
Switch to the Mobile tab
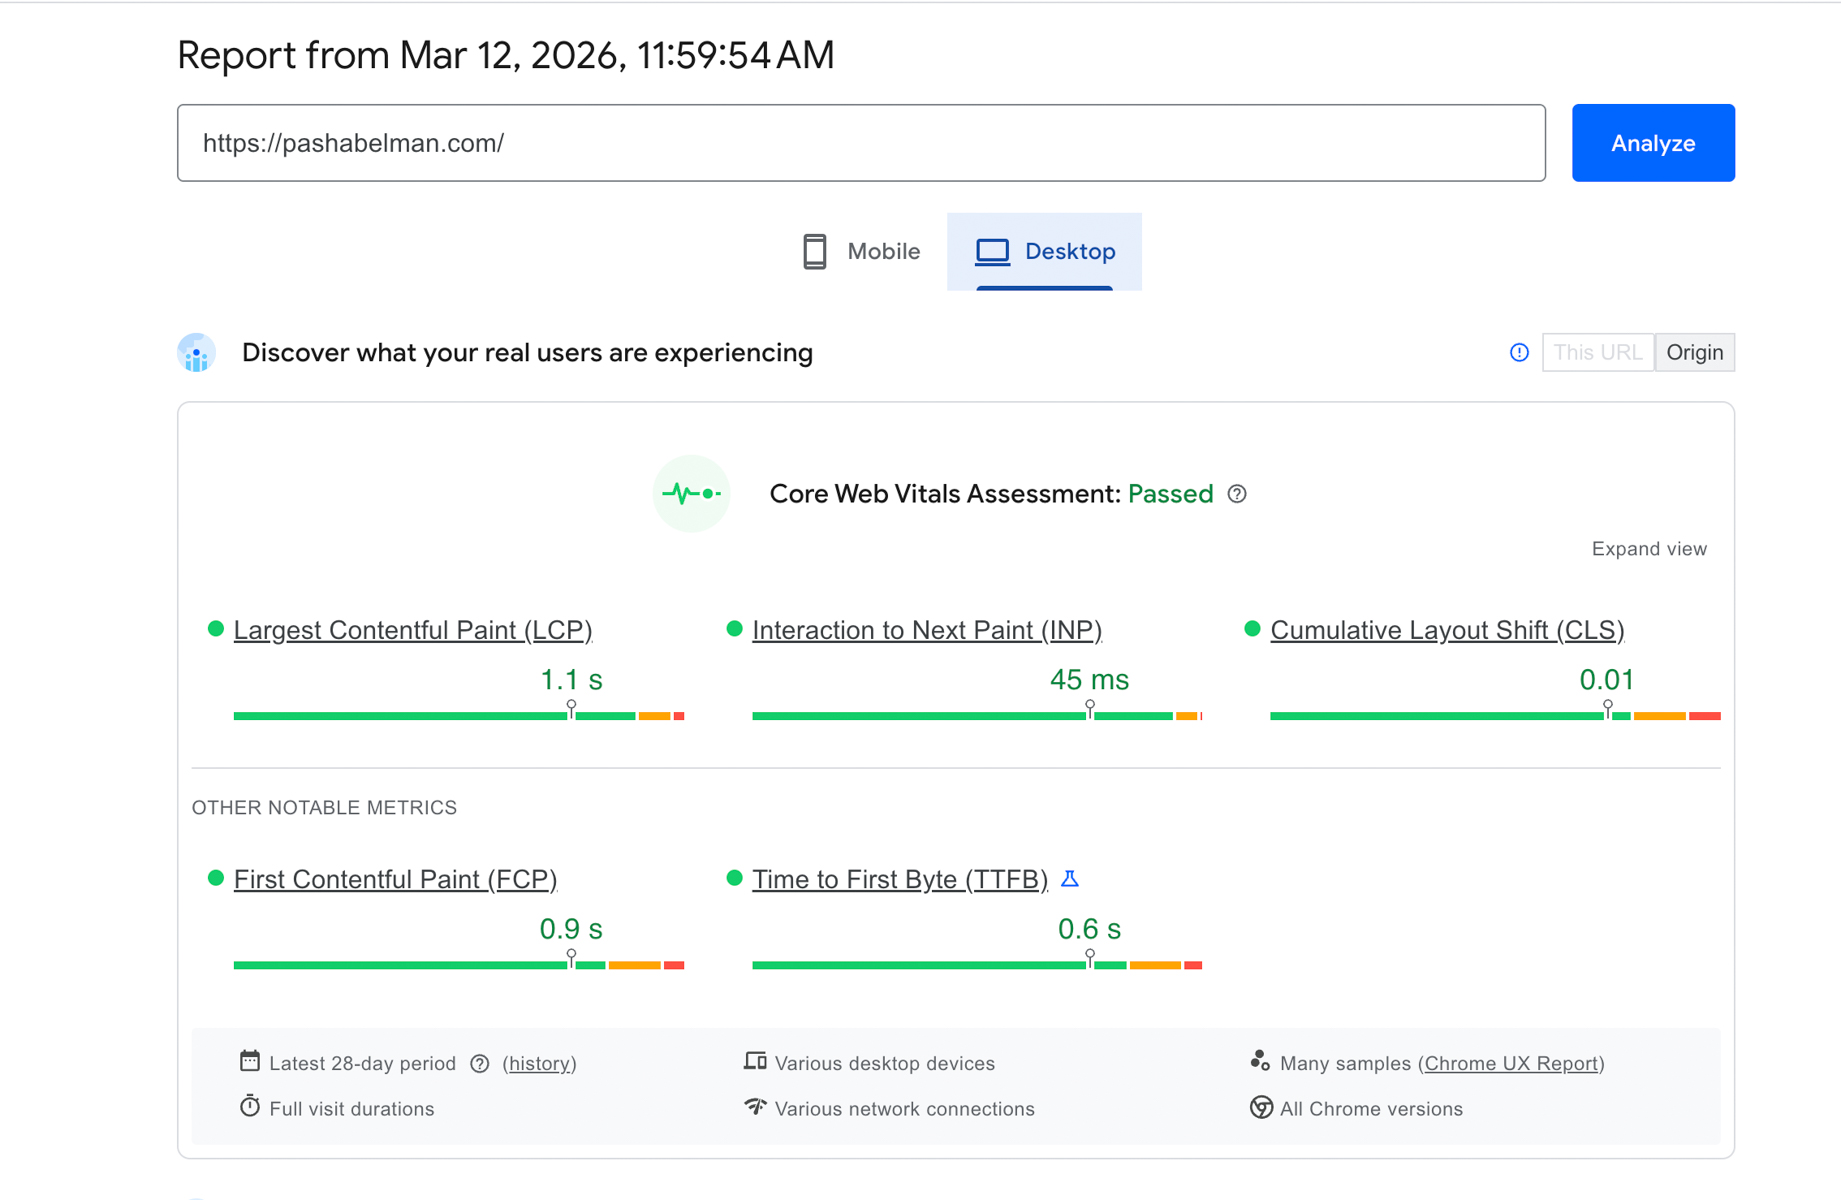pyautogui.click(x=861, y=251)
